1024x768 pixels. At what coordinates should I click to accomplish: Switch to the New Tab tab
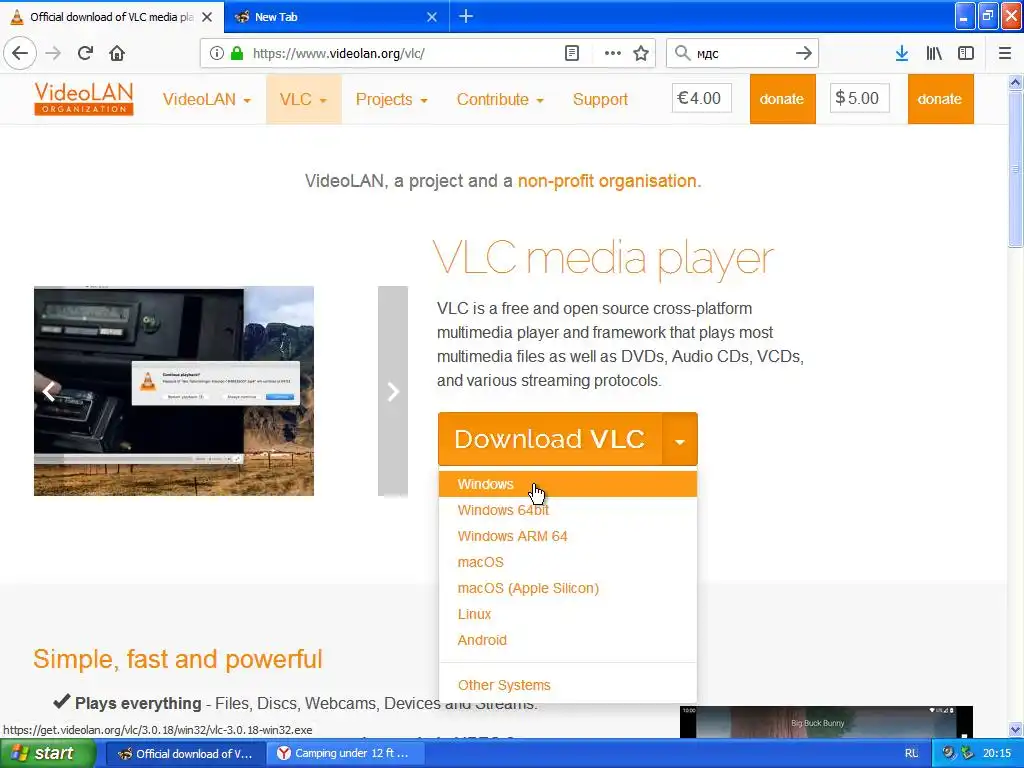[x=327, y=17]
